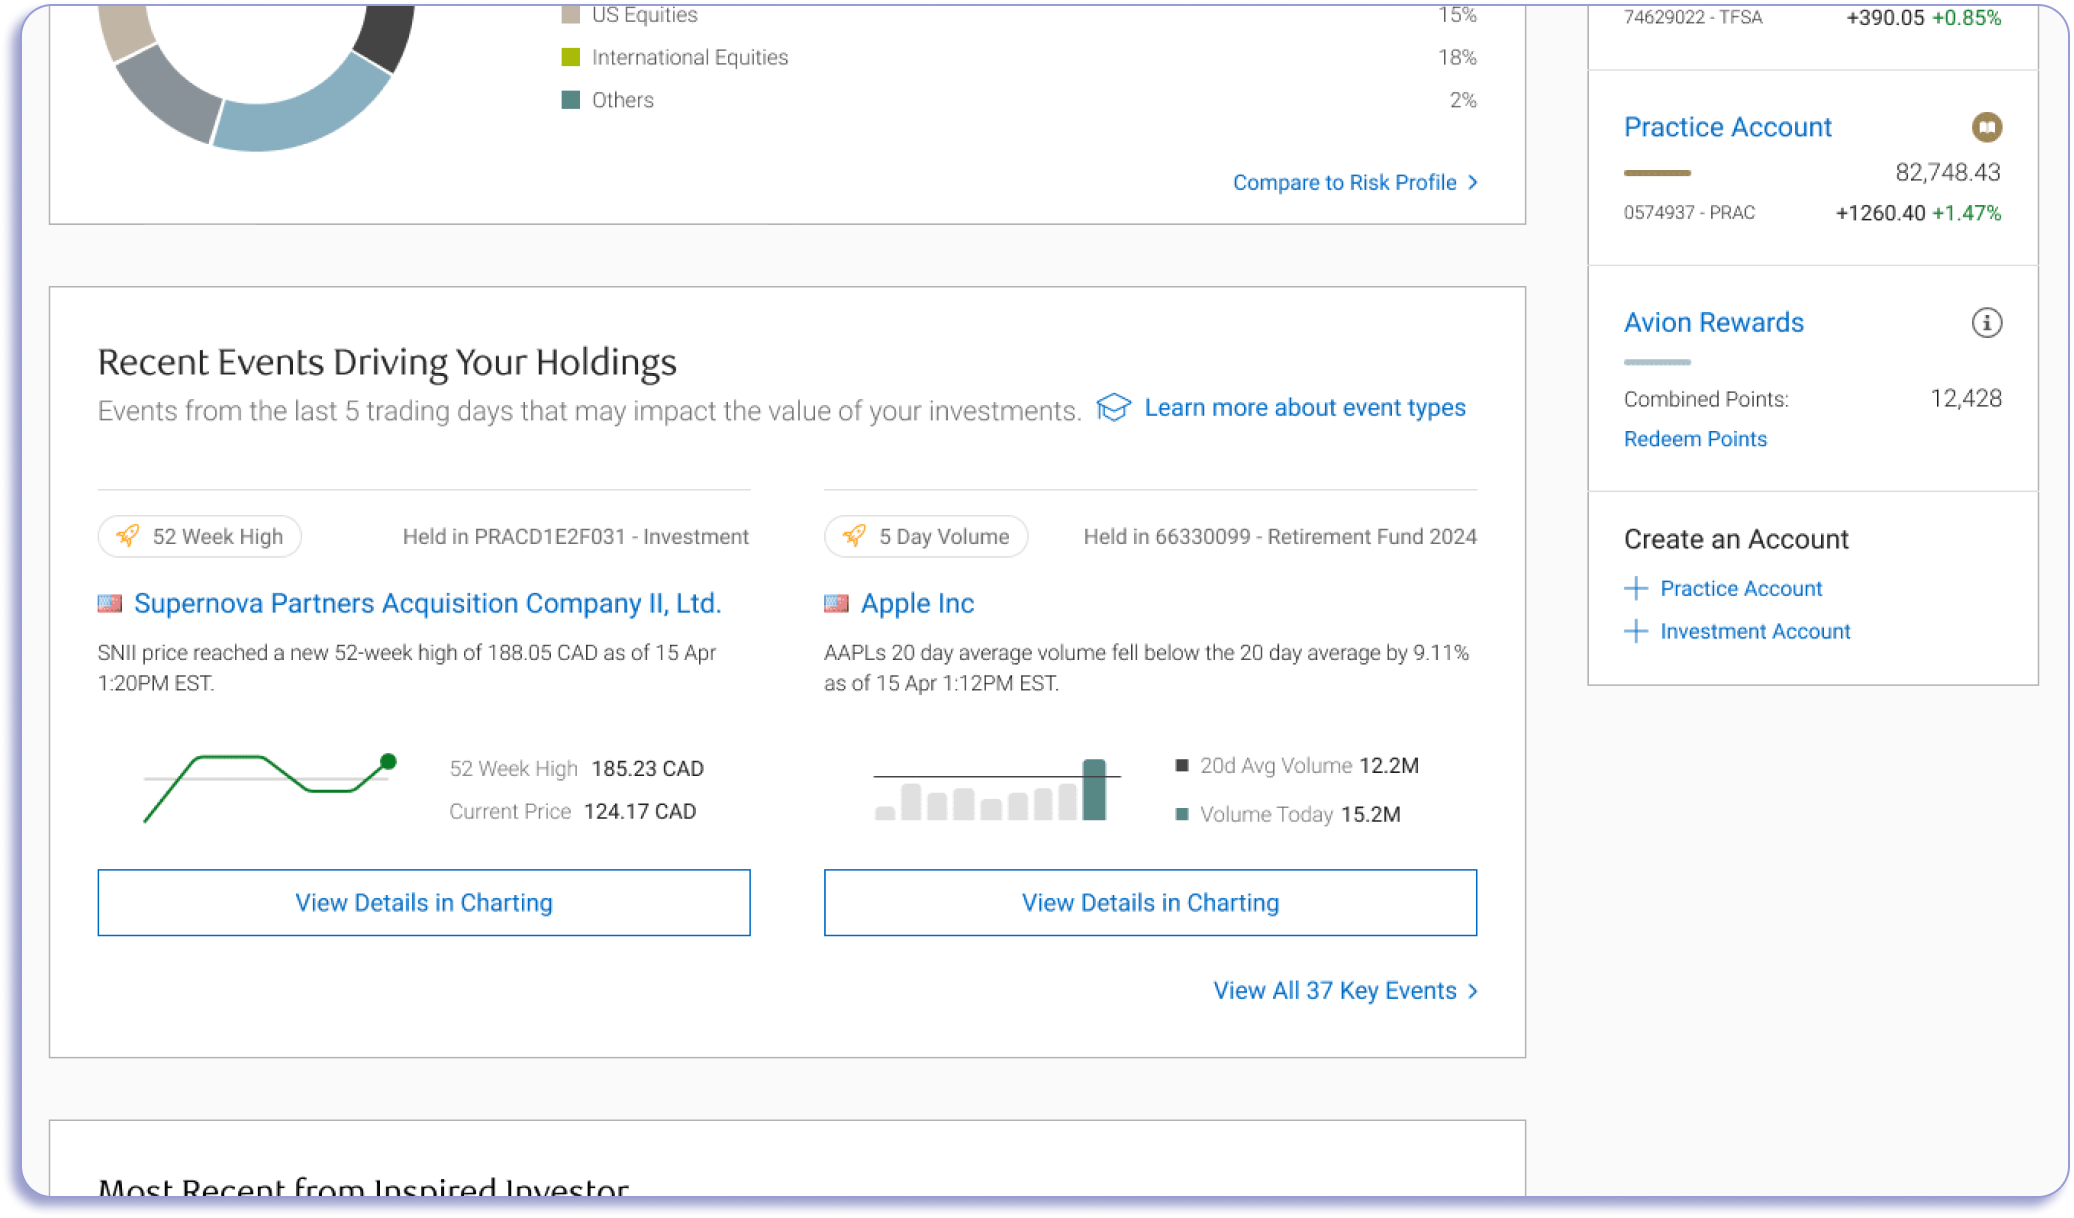
Task: Click the International Equities color swatch
Action: click(571, 57)
